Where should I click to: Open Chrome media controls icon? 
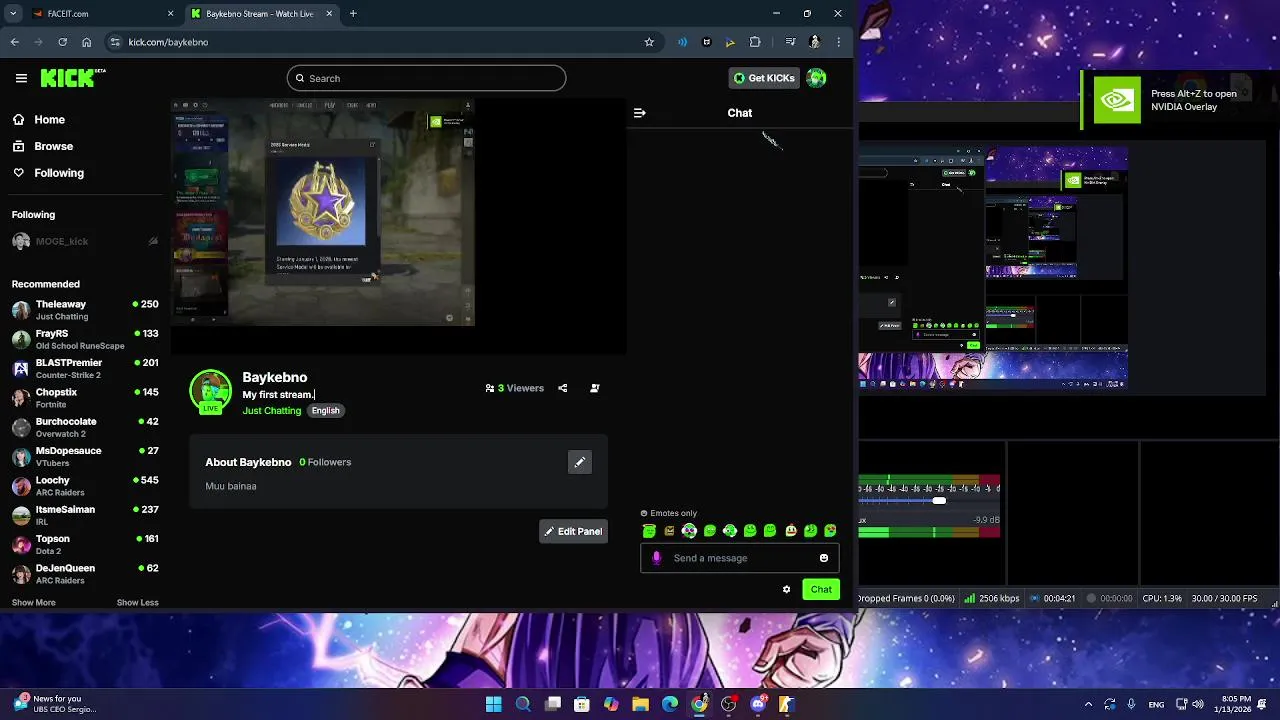(x=790, y=42)
